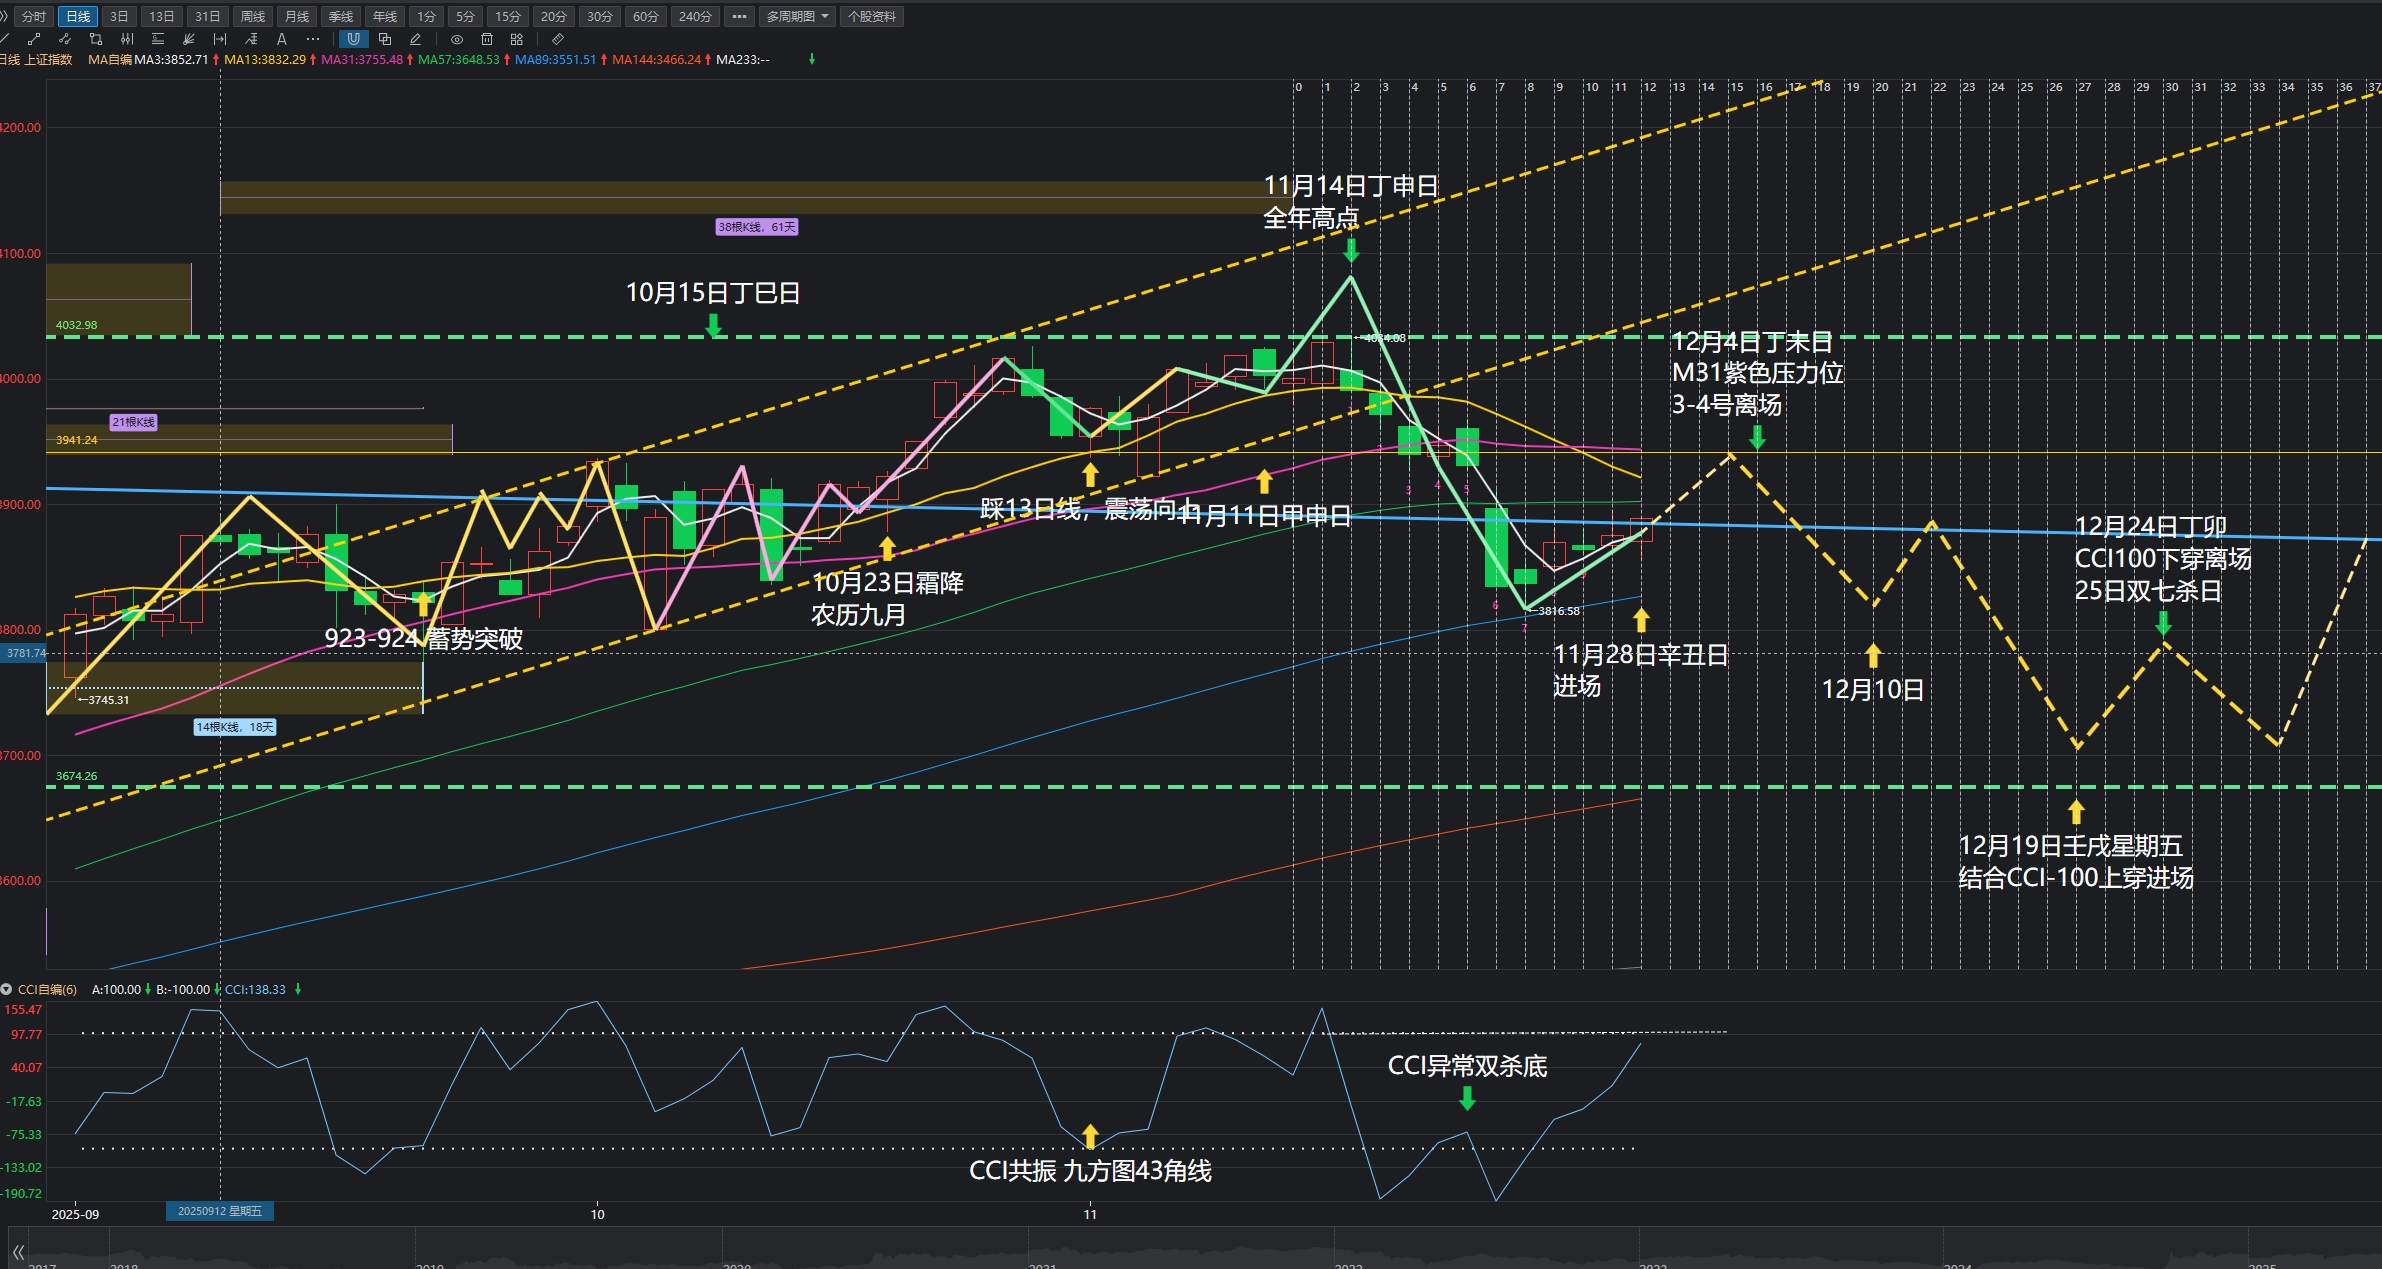Switch to 60分 minute period tab
The height and width of the screenshot is (1269, 2382).
[x=646, y=16]
